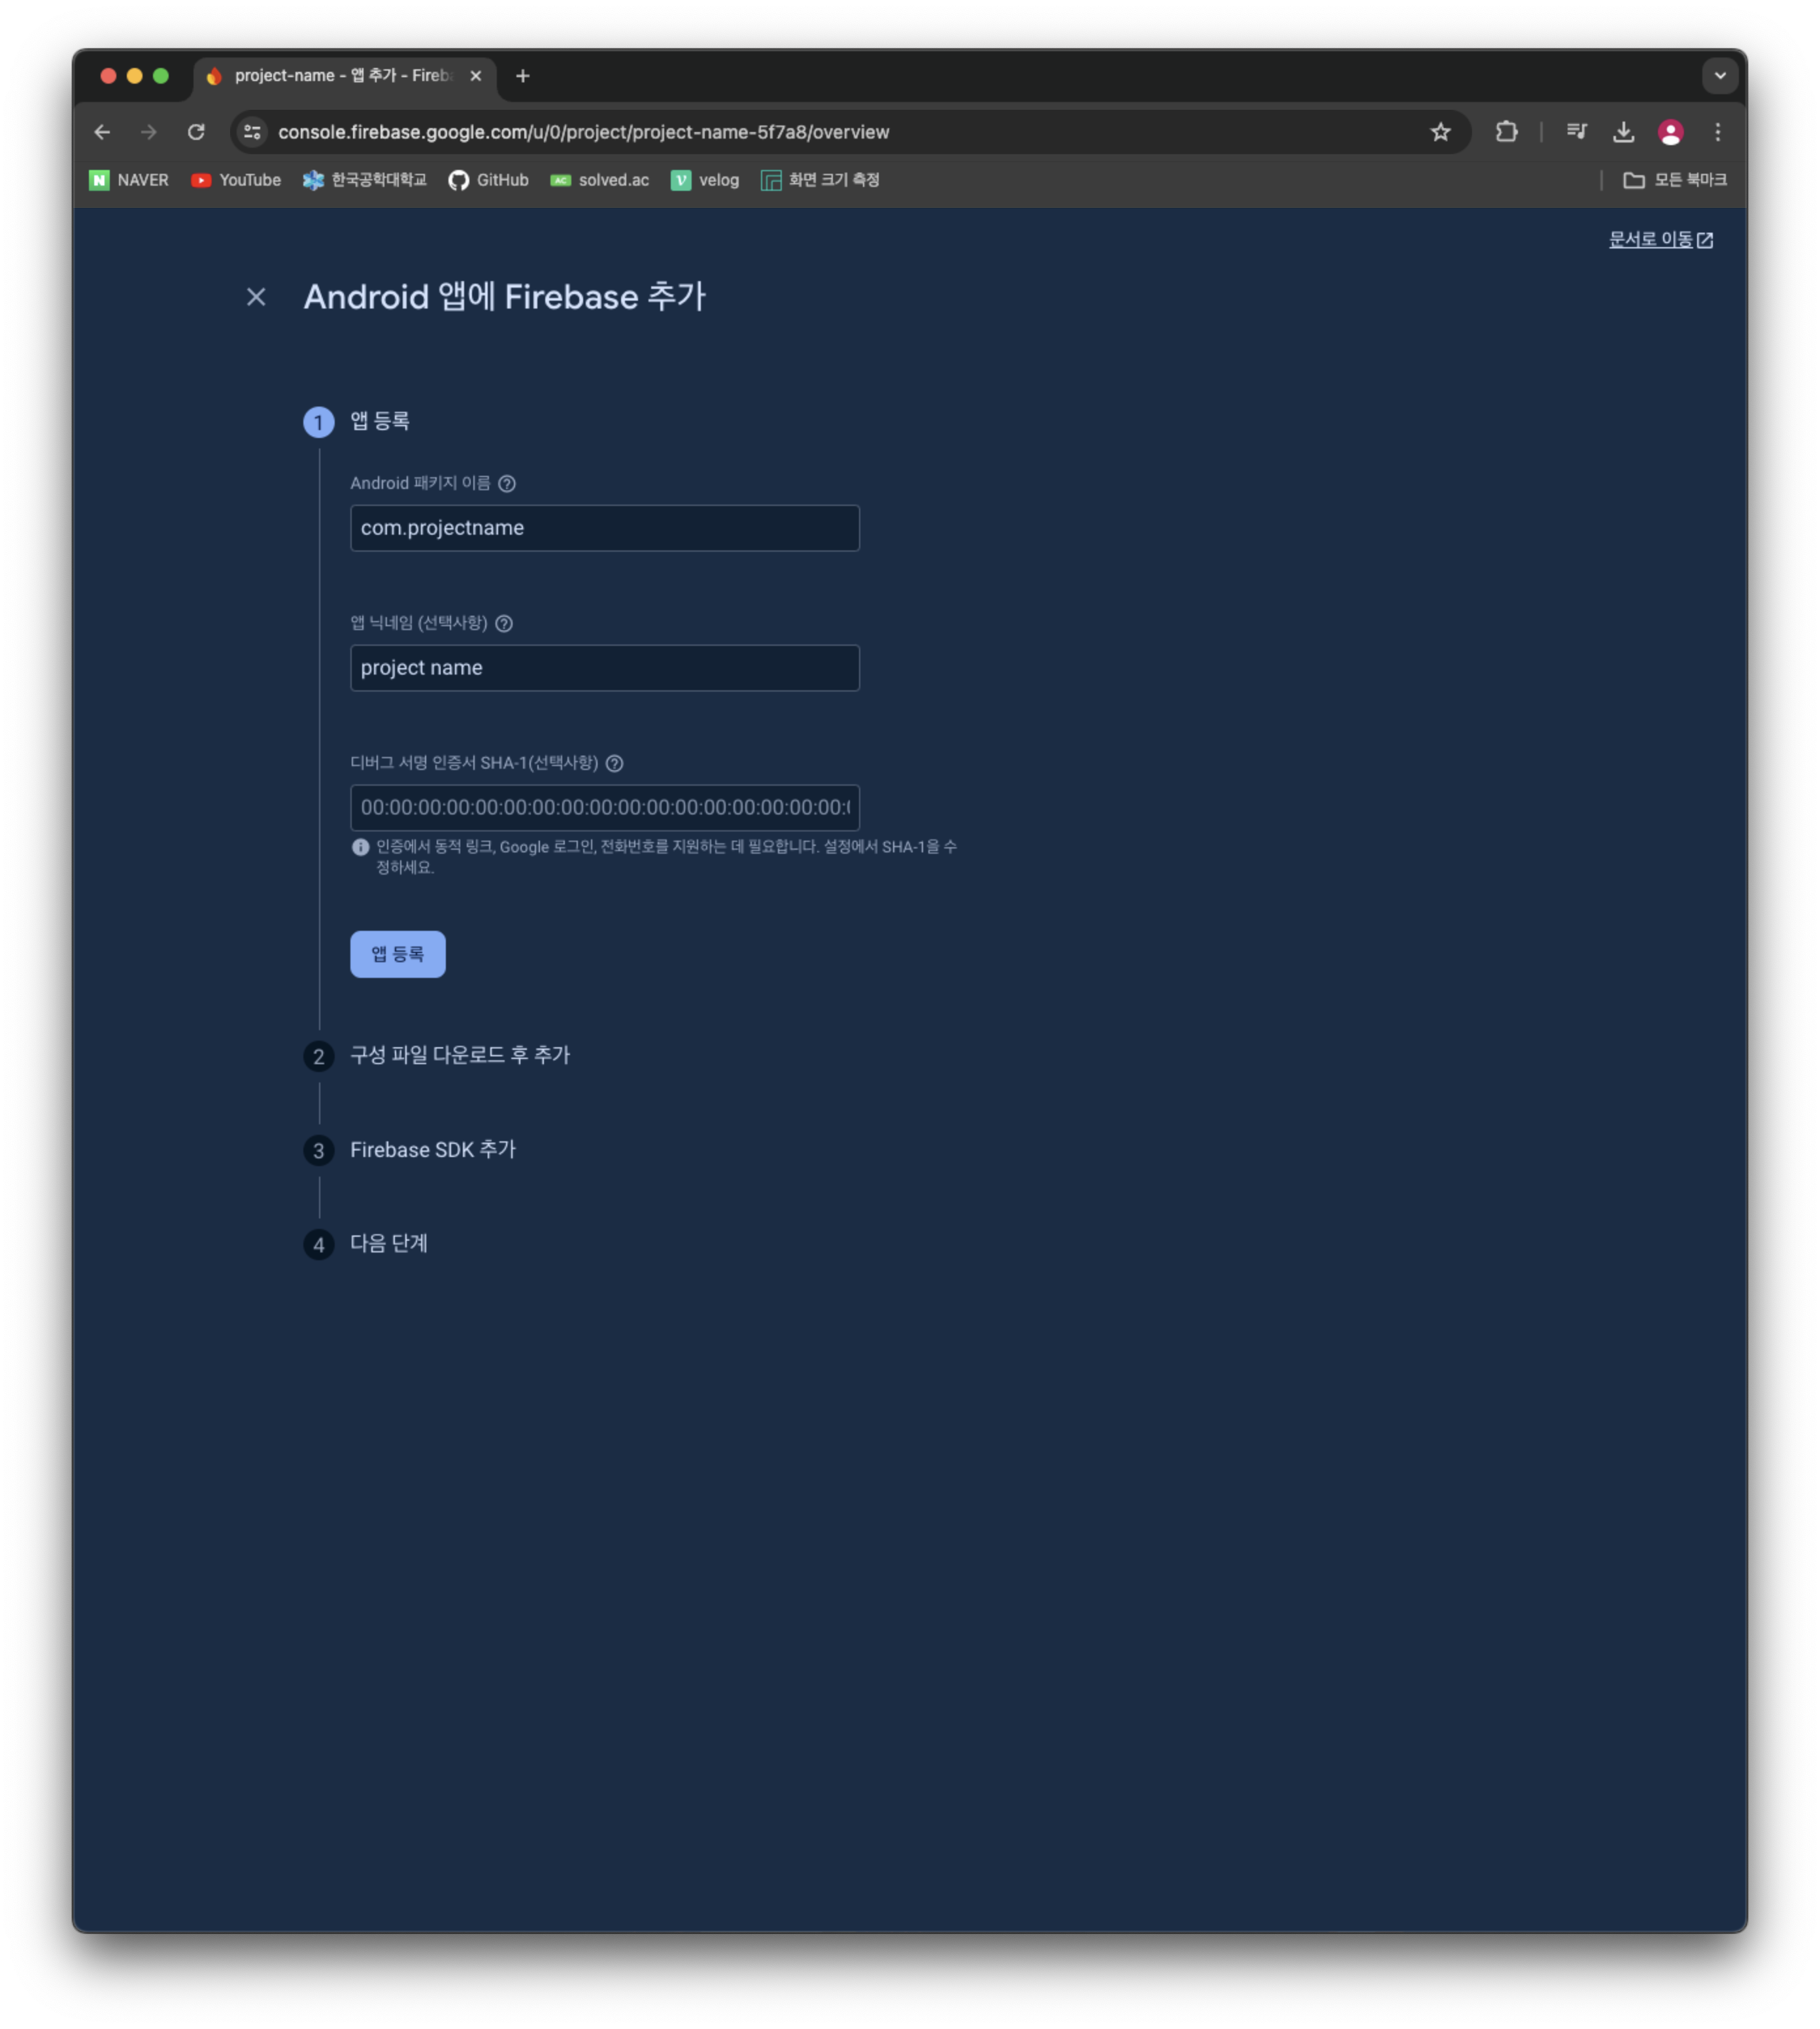Open Chrome three-dot menu
The height and width of the screenshot is (2029, 1820).
(1718, 132)
